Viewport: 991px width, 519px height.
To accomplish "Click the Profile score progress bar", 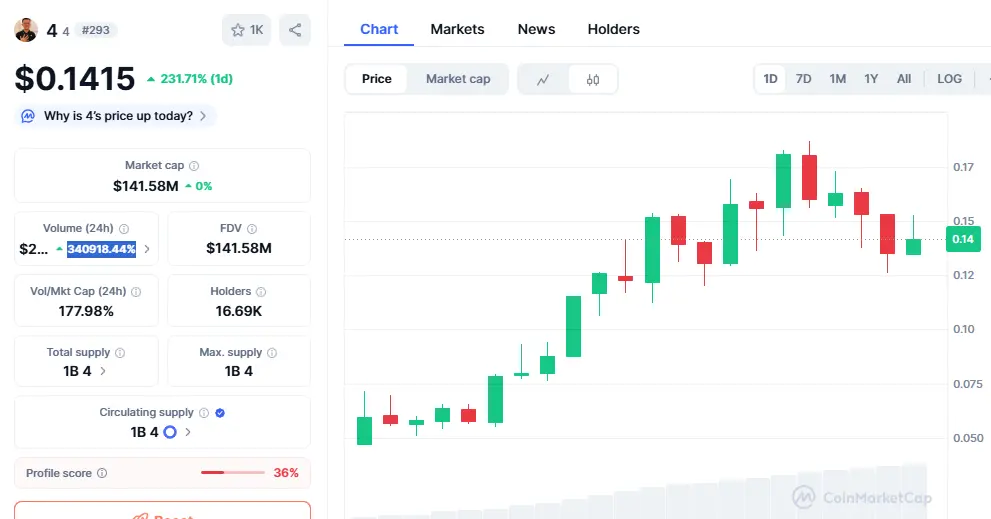I will click(x=233, y=473).
